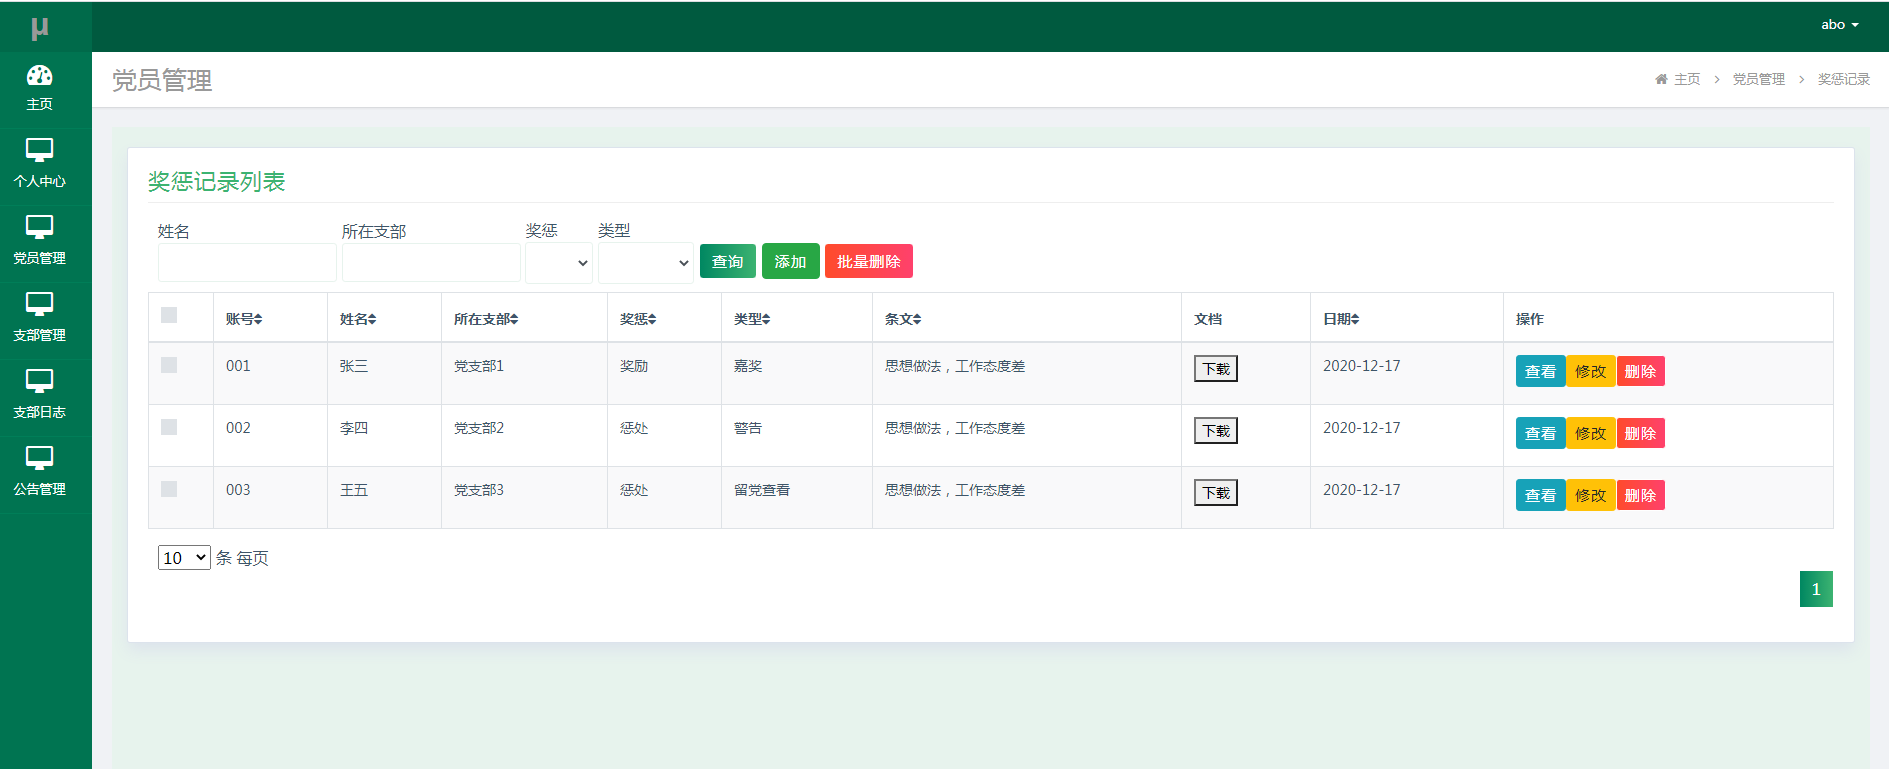Open 公告管理 in the sidebar
Viewport: 1889px width, 769px height.
pyautogui.click(x=40, y=473)
